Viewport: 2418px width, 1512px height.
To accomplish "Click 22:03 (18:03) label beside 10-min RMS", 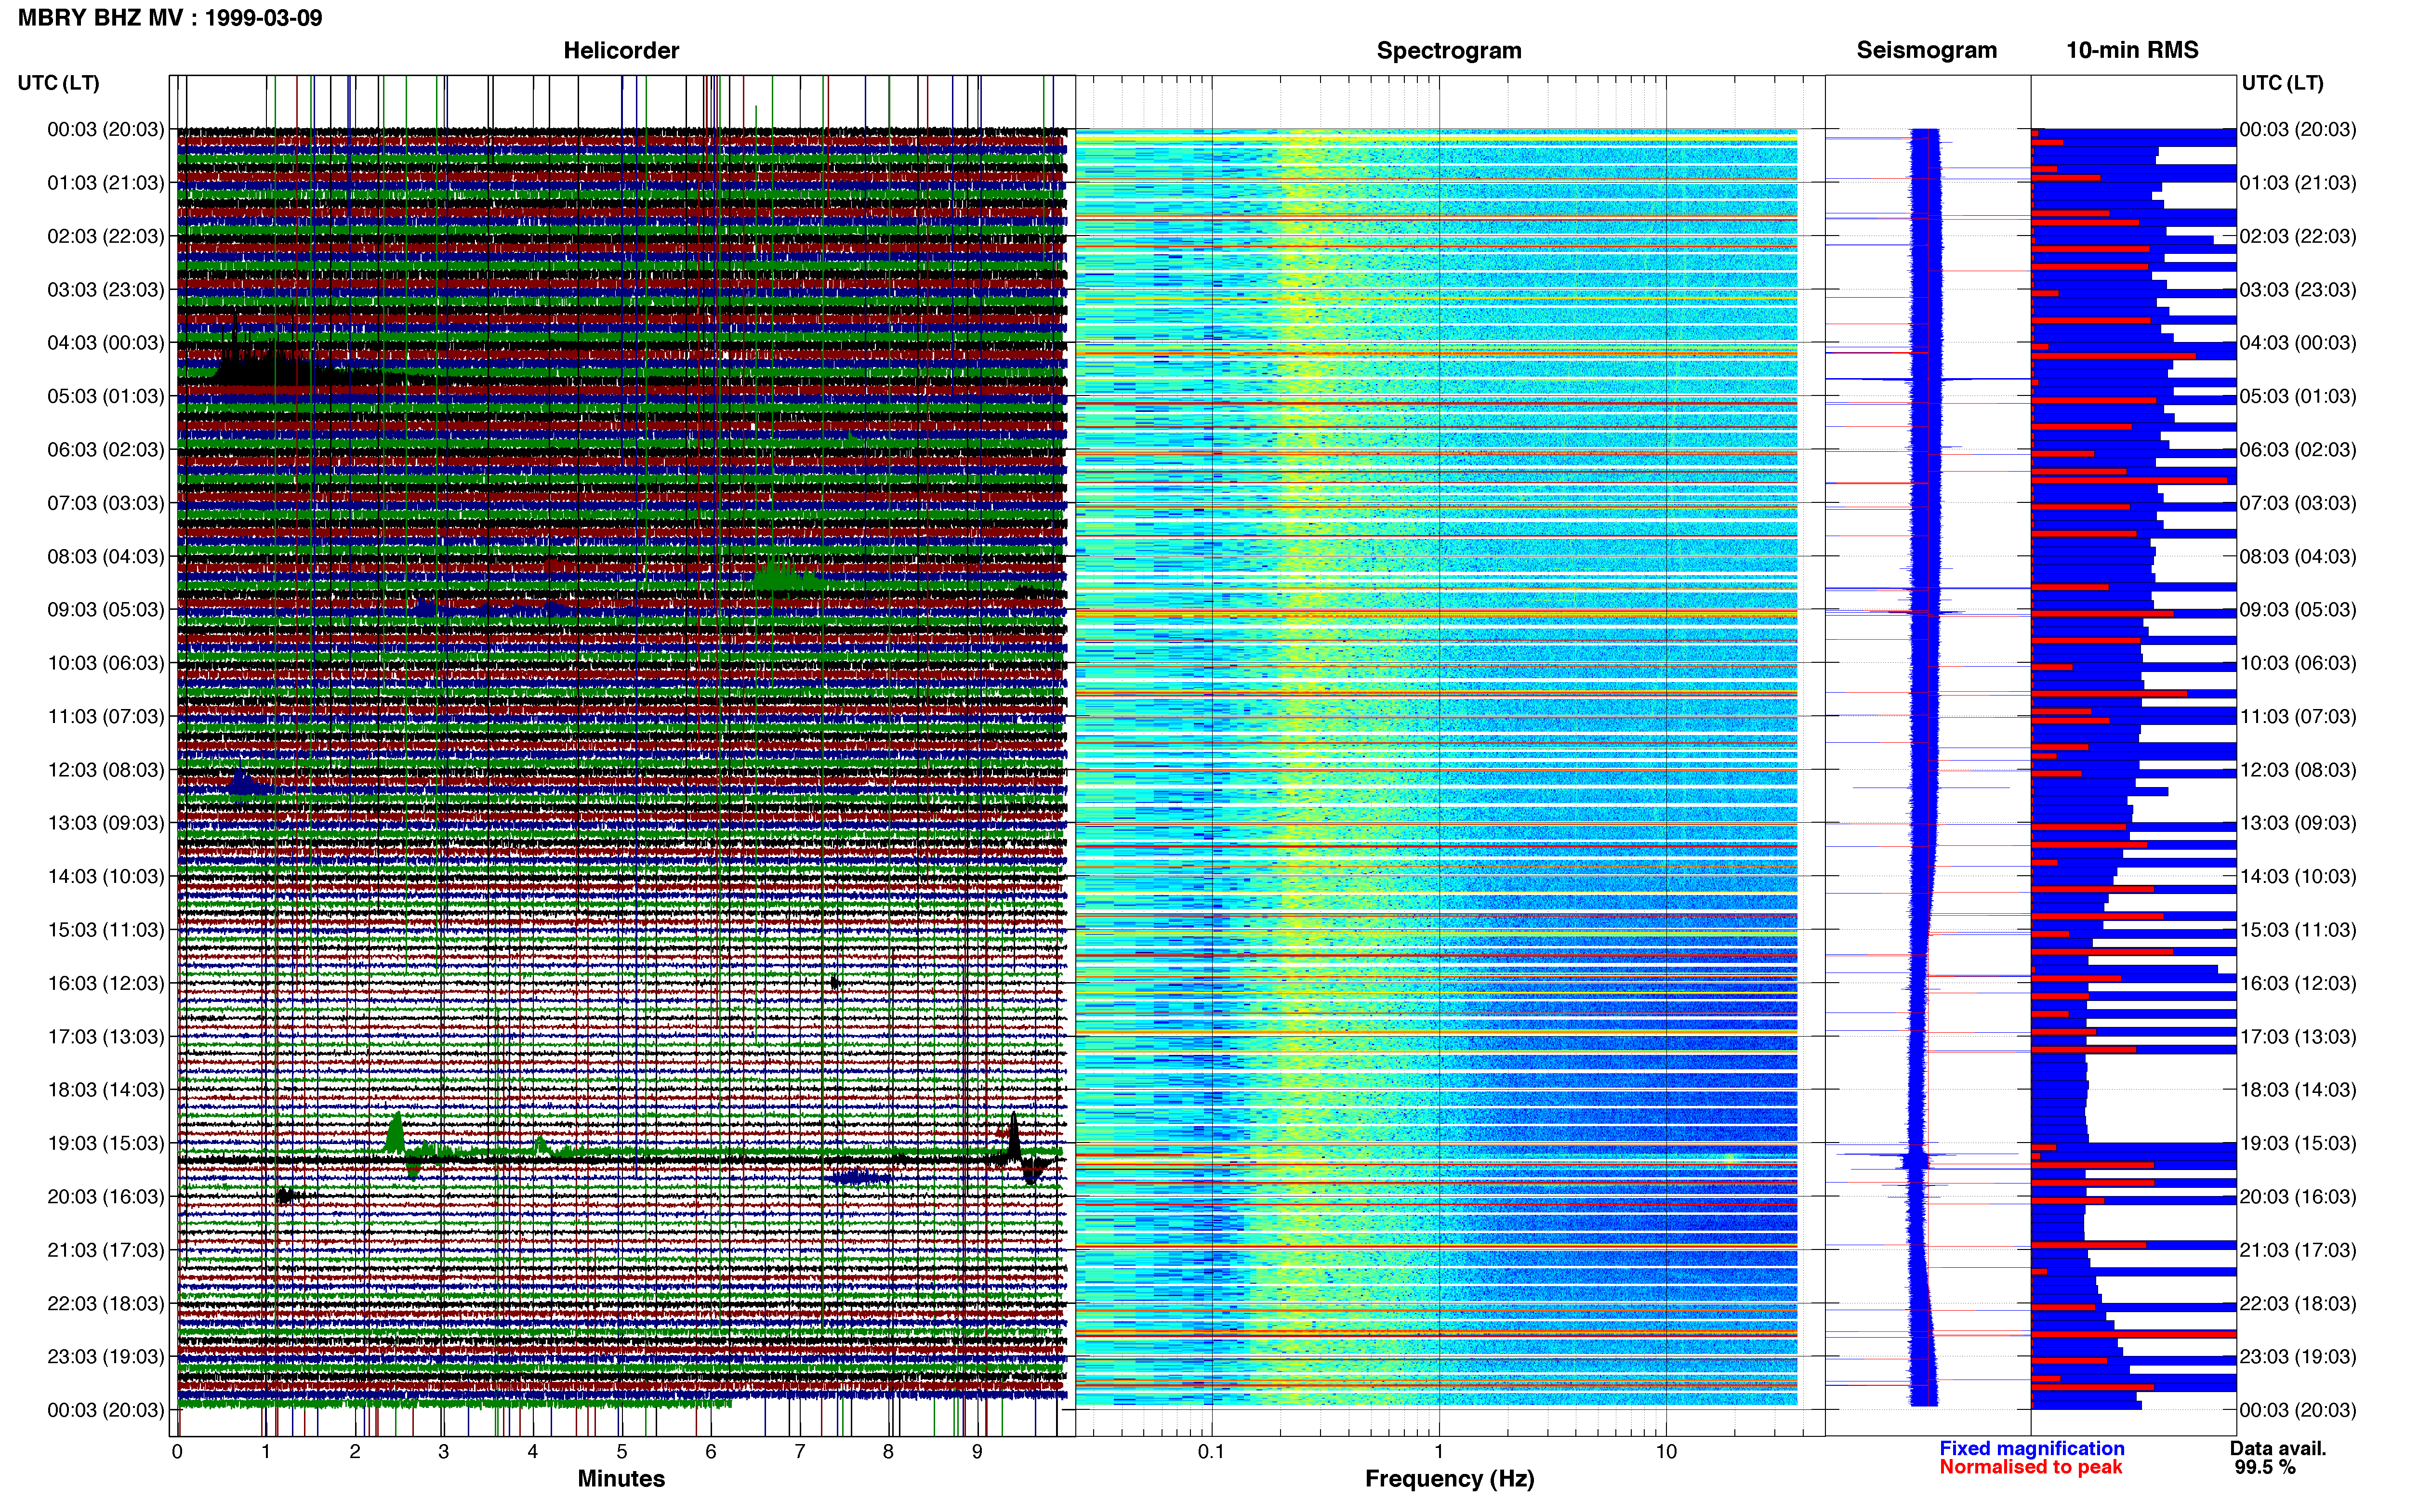I will pyautogui.click(x=2298, y=1303).
